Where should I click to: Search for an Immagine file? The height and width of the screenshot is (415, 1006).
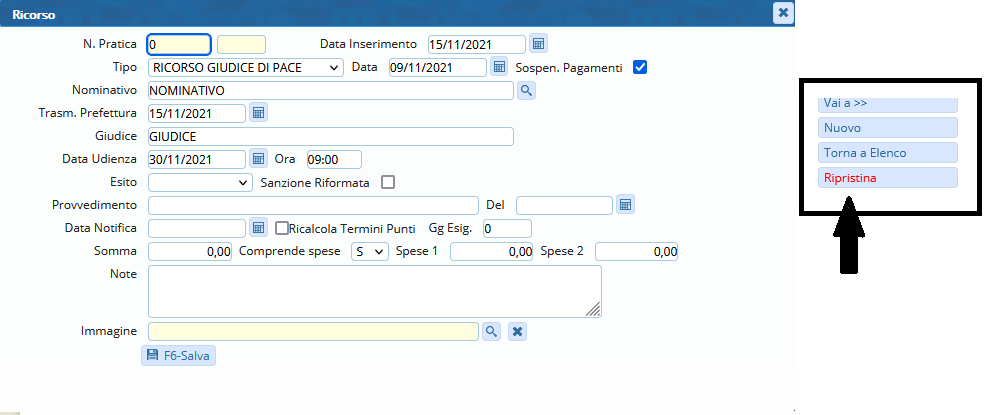click(491, 331)
